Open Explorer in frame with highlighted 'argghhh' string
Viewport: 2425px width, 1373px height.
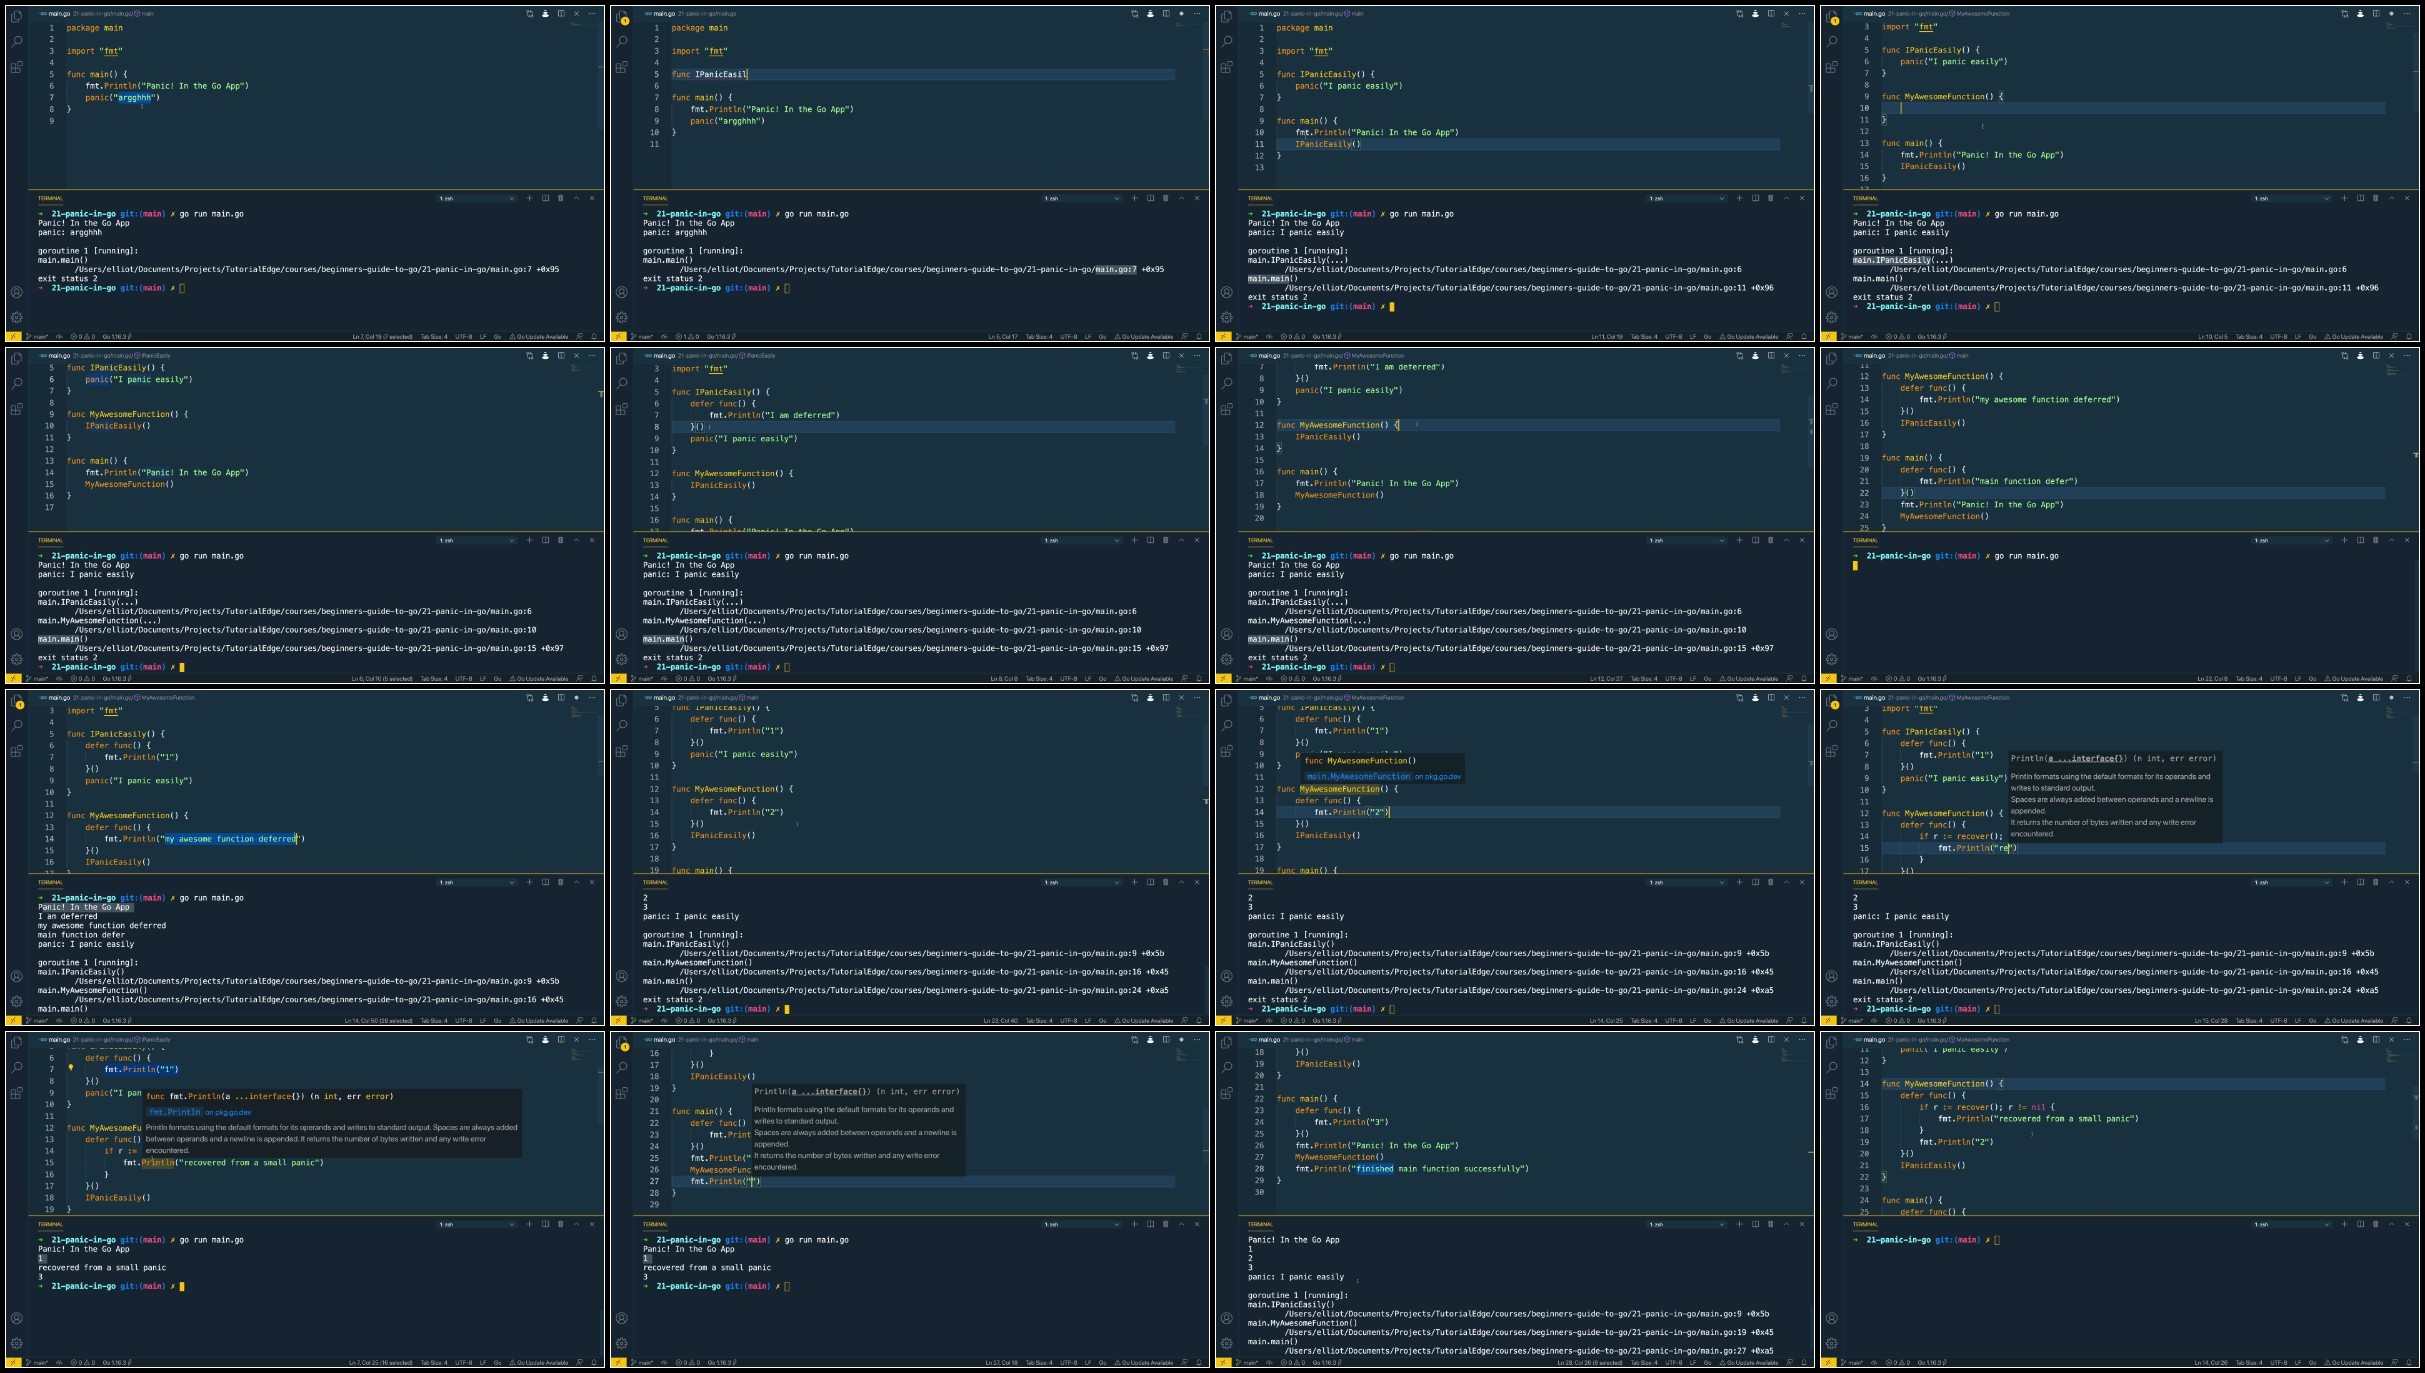(x=17, y=17)
